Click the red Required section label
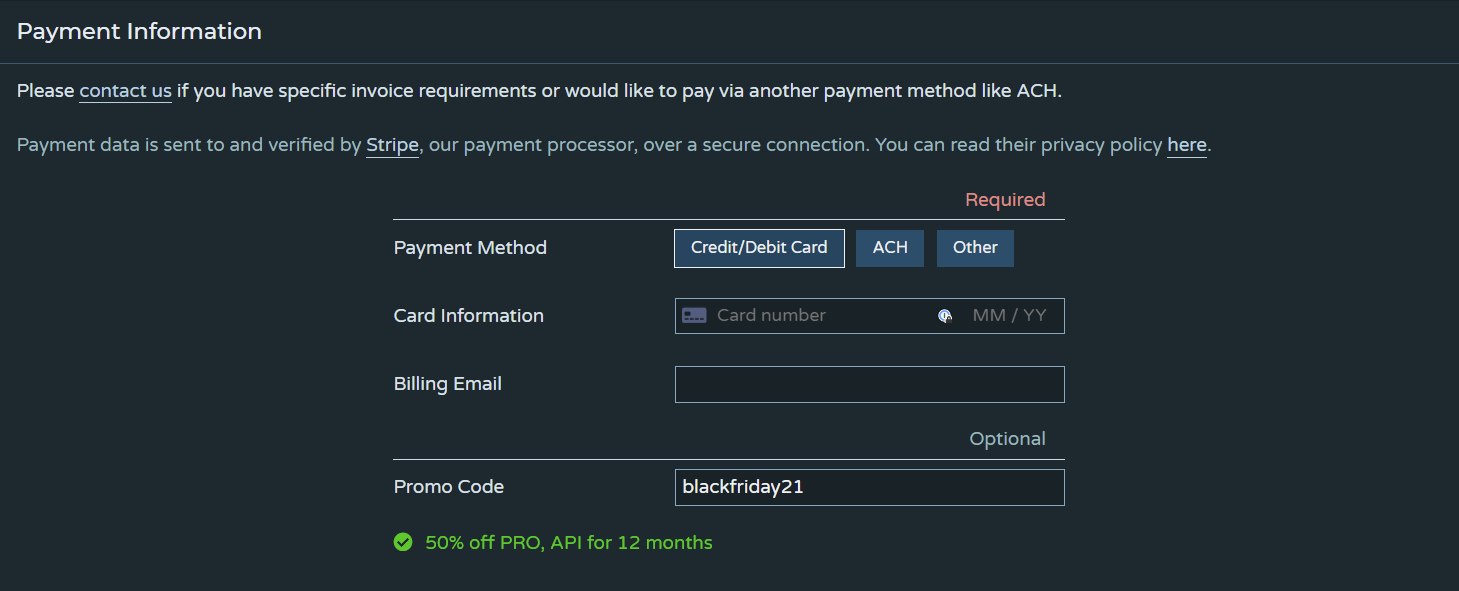 (x=1005, y=200)
